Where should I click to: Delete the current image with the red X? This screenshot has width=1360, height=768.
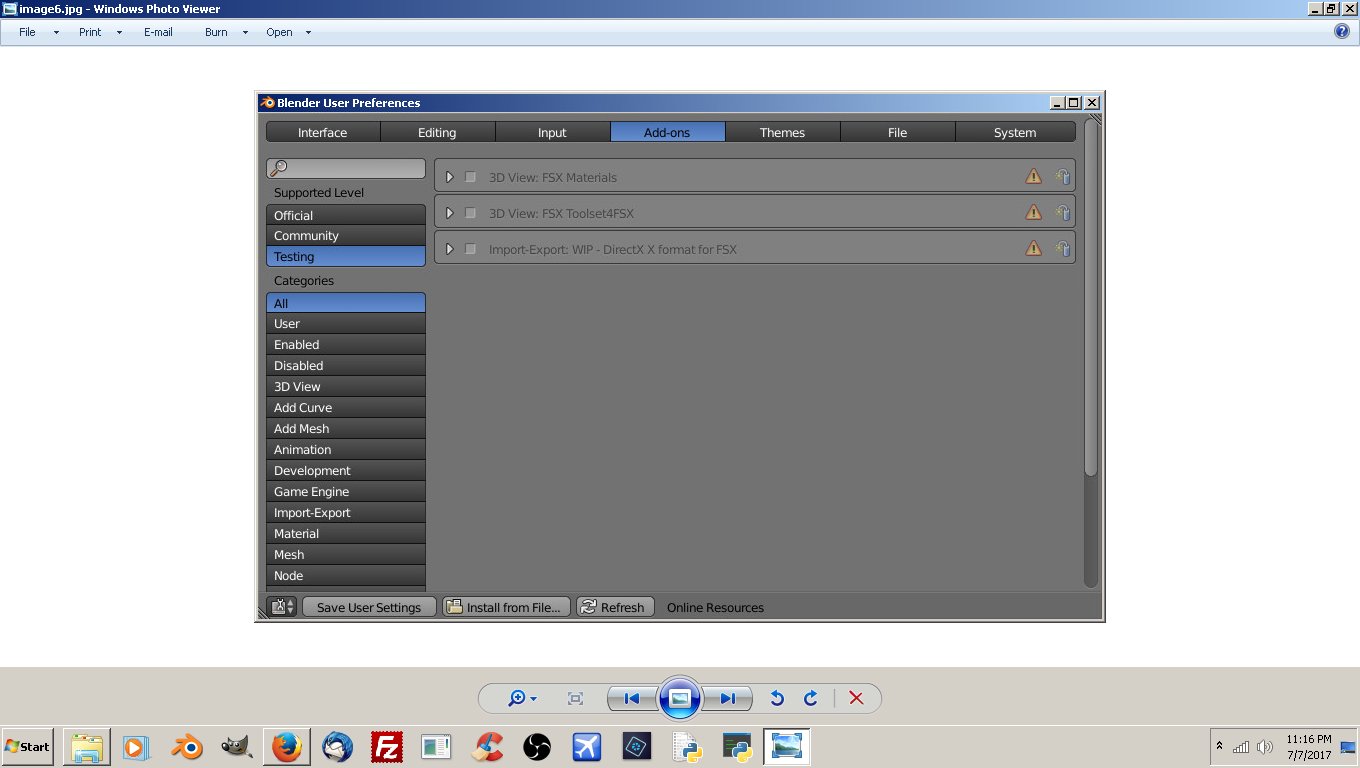tap(856, 698)
